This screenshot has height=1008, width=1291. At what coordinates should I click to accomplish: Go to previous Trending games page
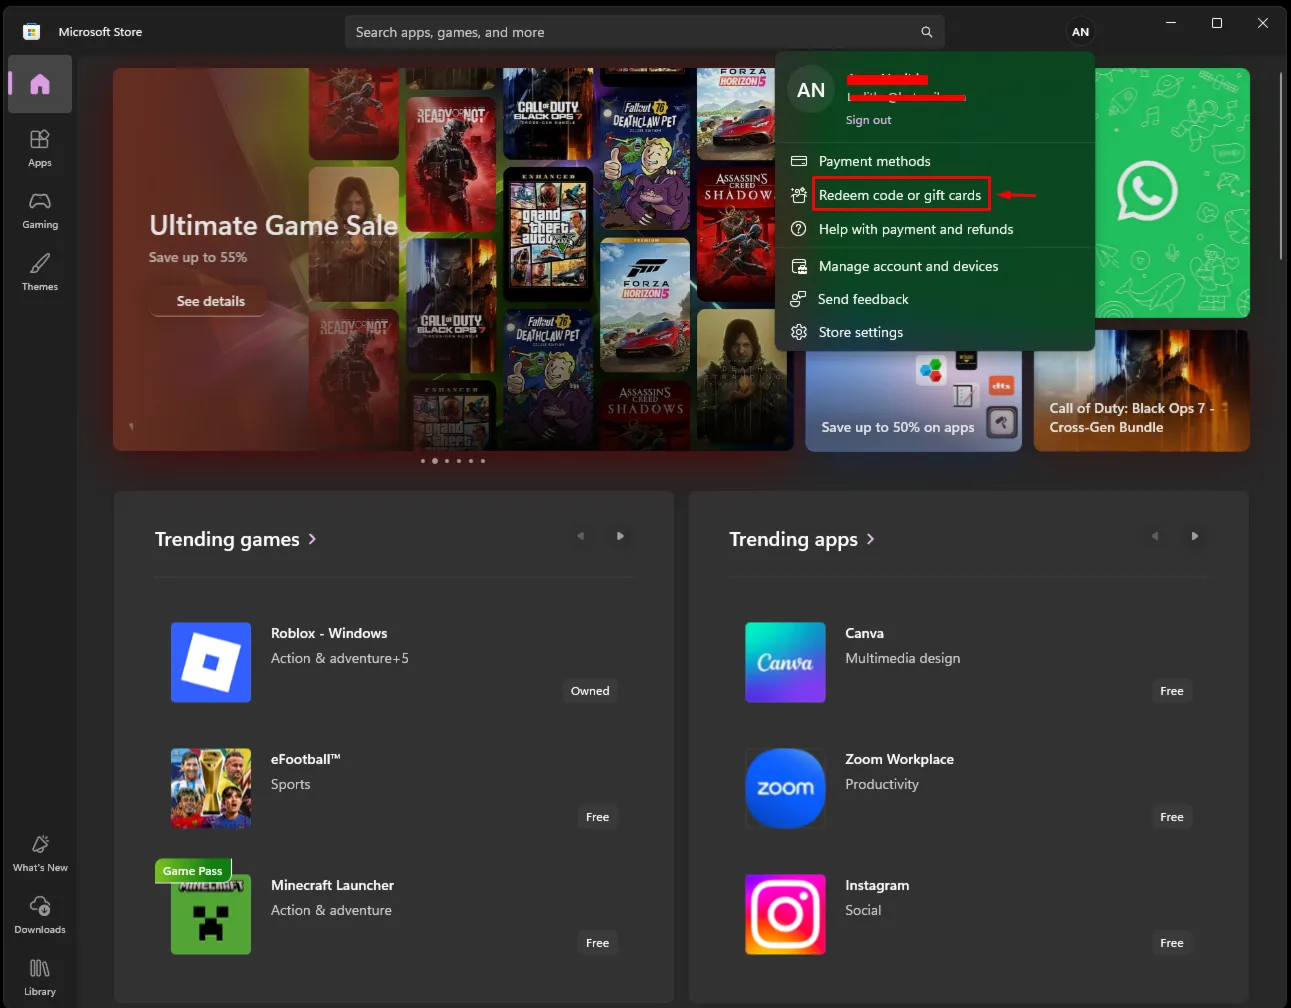[x=580, y=536]
